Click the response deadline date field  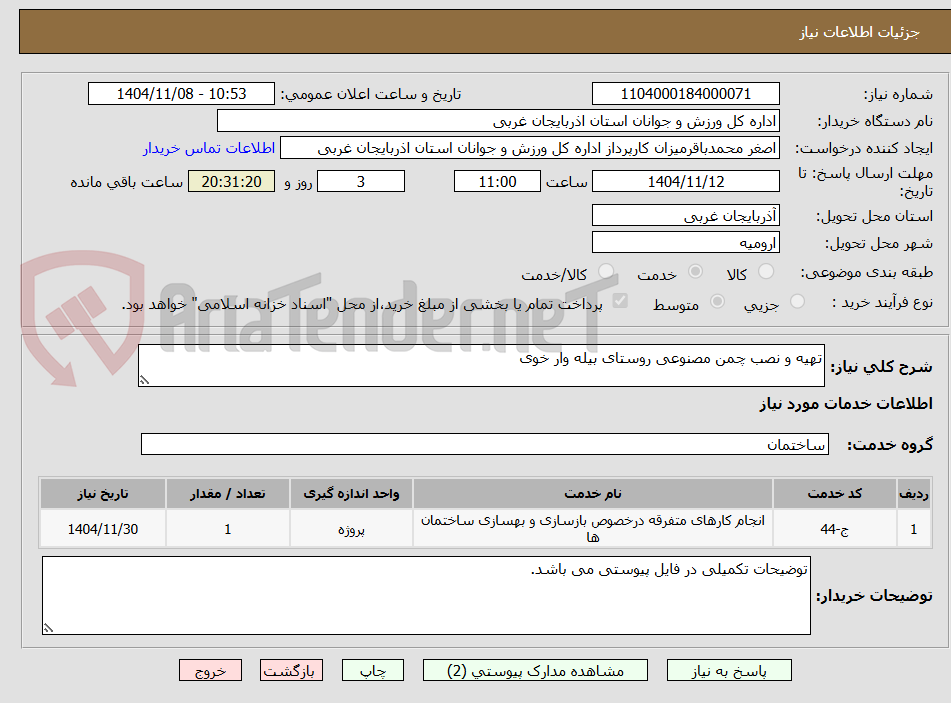685,181
